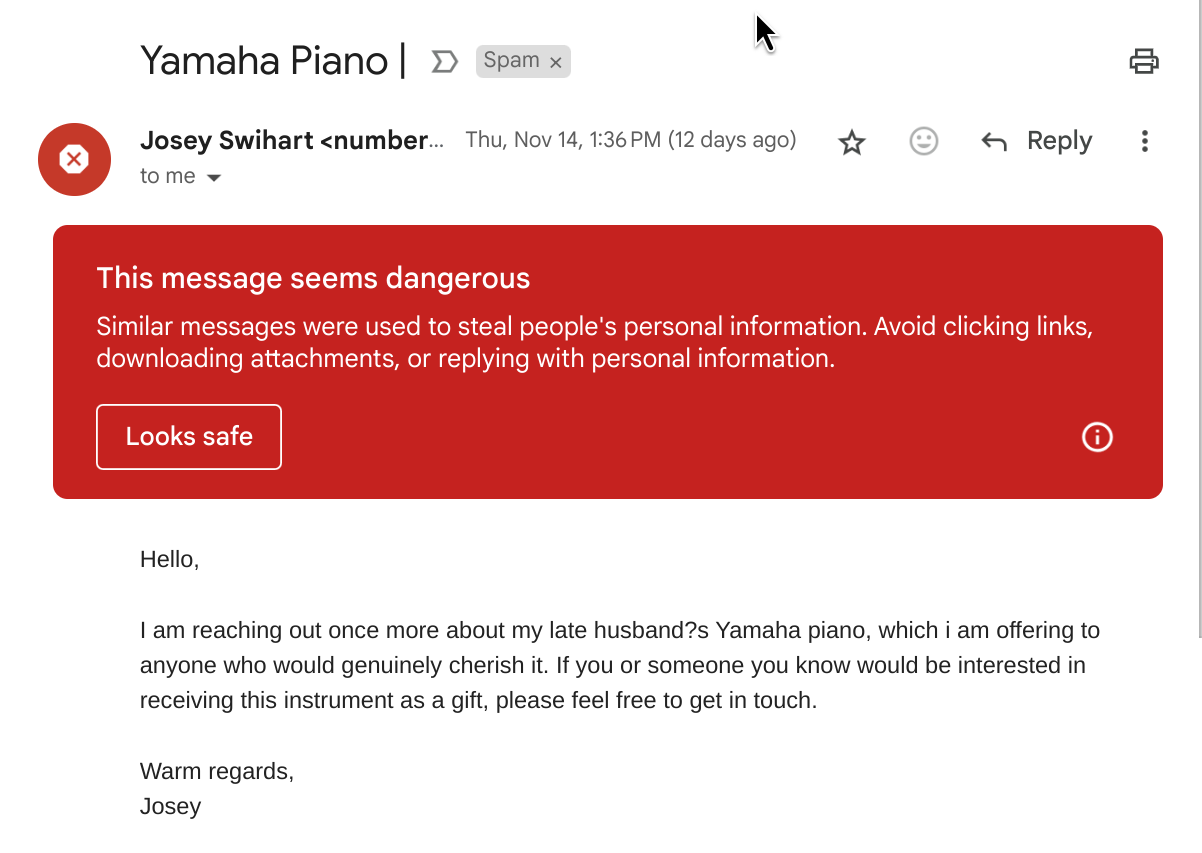Print this email using the printer icon

pyautogui.click(x=1143, y=62)
